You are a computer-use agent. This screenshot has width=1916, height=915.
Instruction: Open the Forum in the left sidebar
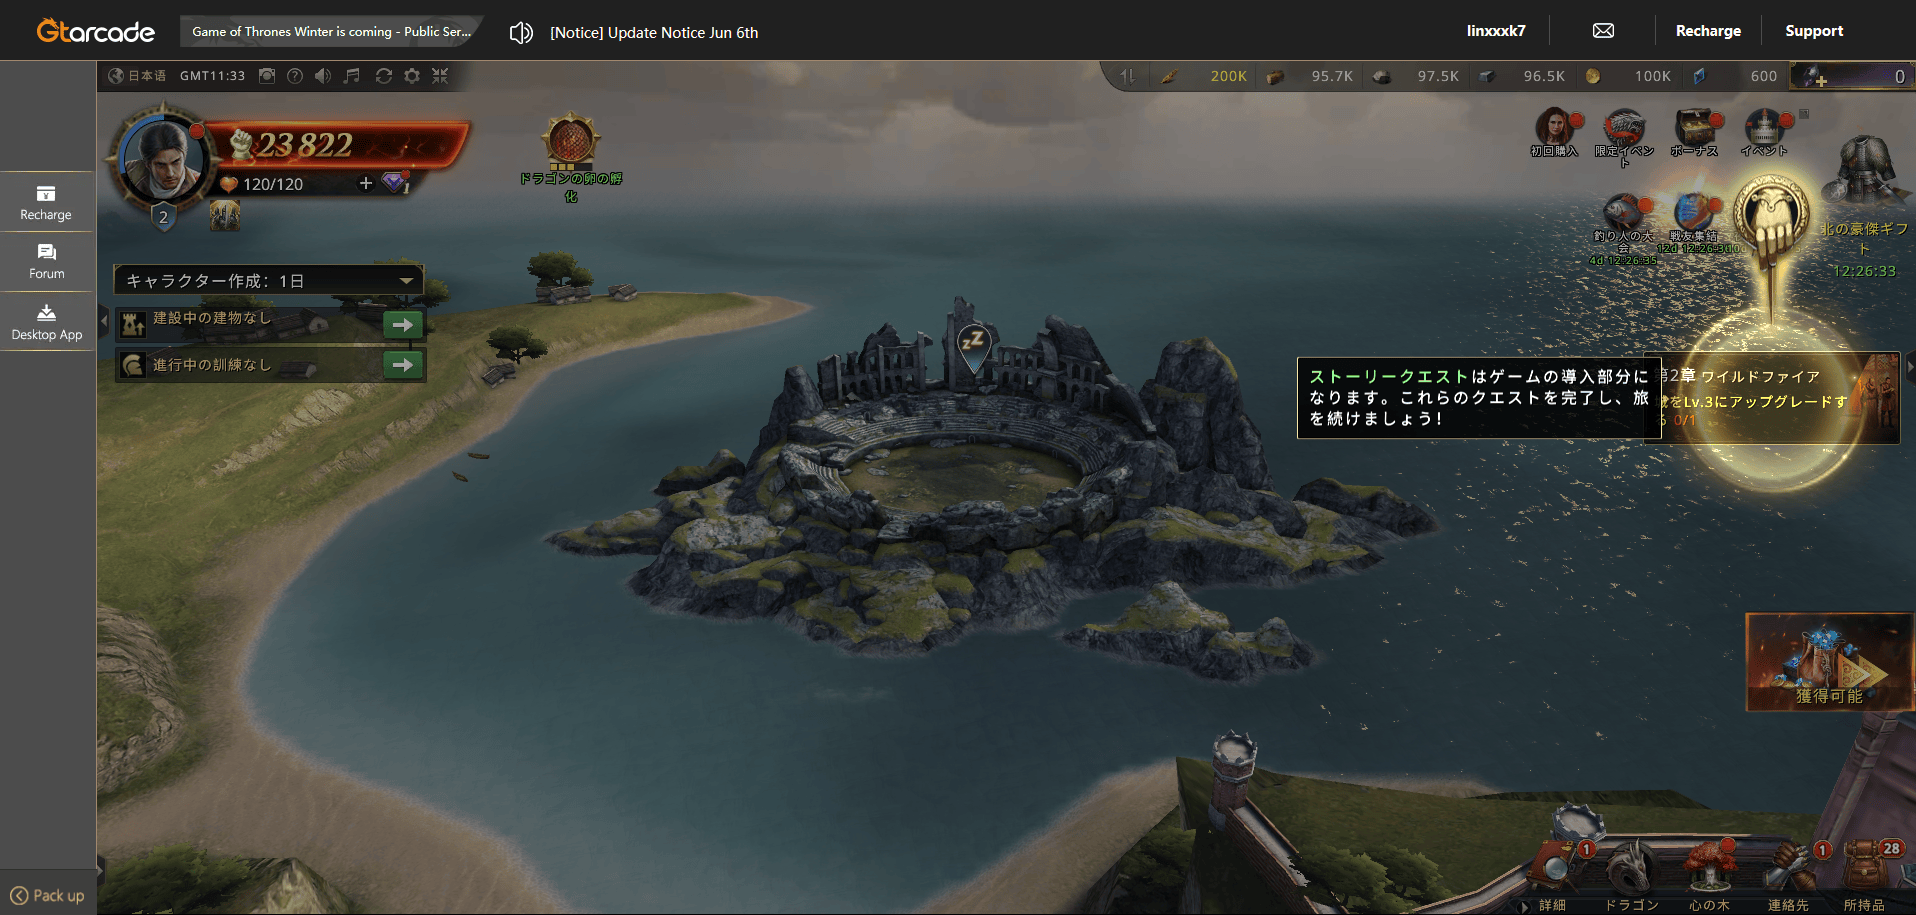click(x=46, y=262)
